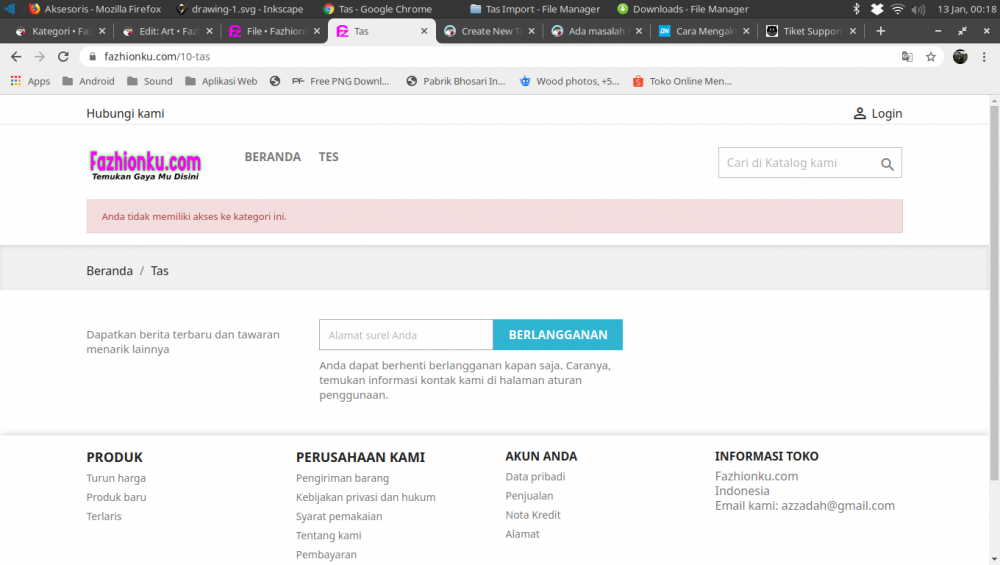1000x565 pixels.
Task: Open the Pengiriman barang link
Action: click(342, 478)
